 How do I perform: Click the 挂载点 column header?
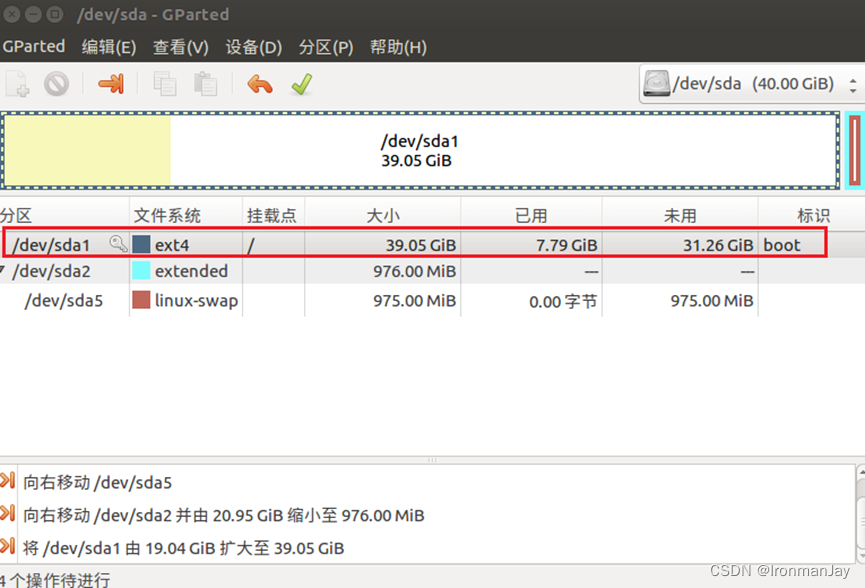(x=273, y=215)
